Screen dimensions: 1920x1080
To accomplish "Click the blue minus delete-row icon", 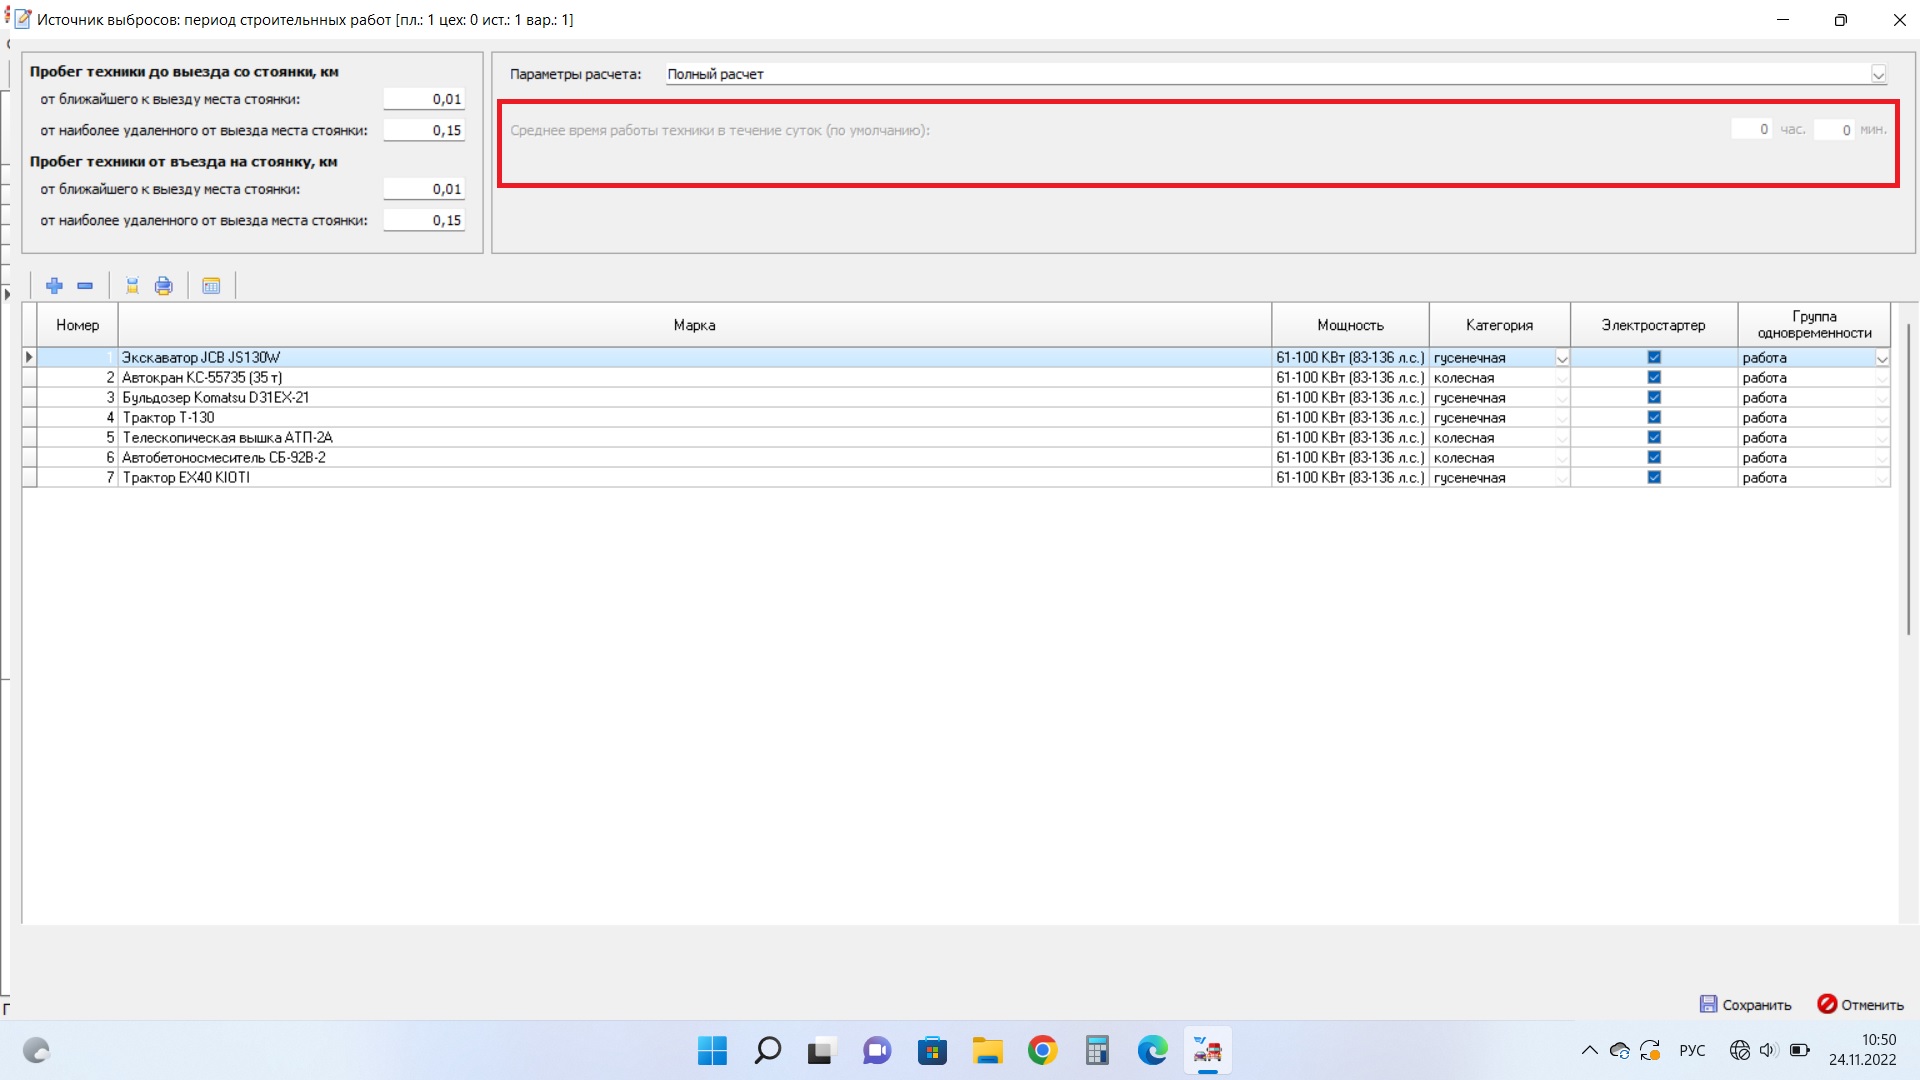I will 85,286.
